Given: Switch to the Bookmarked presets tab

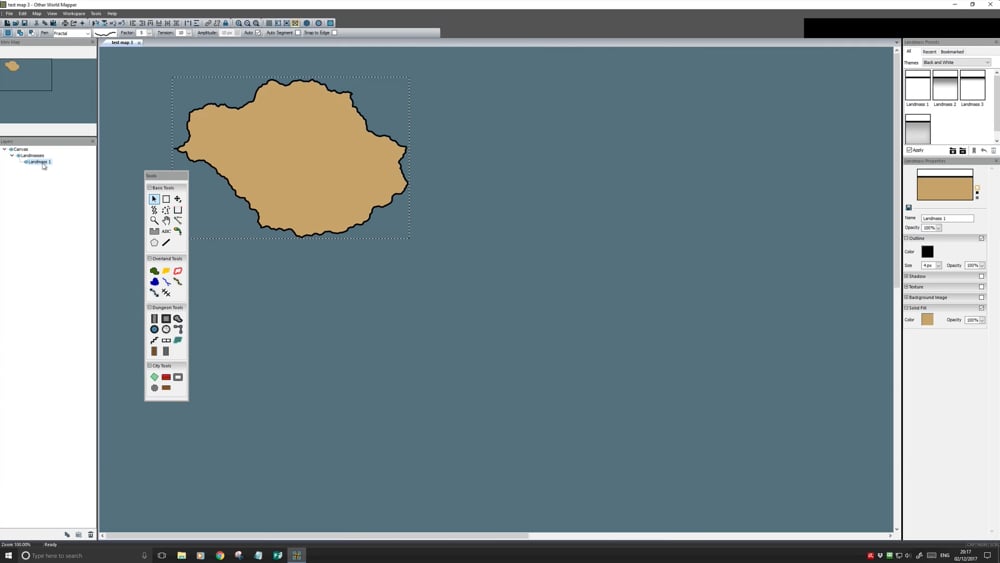Looking at the screenshot, I should [952, 52].
